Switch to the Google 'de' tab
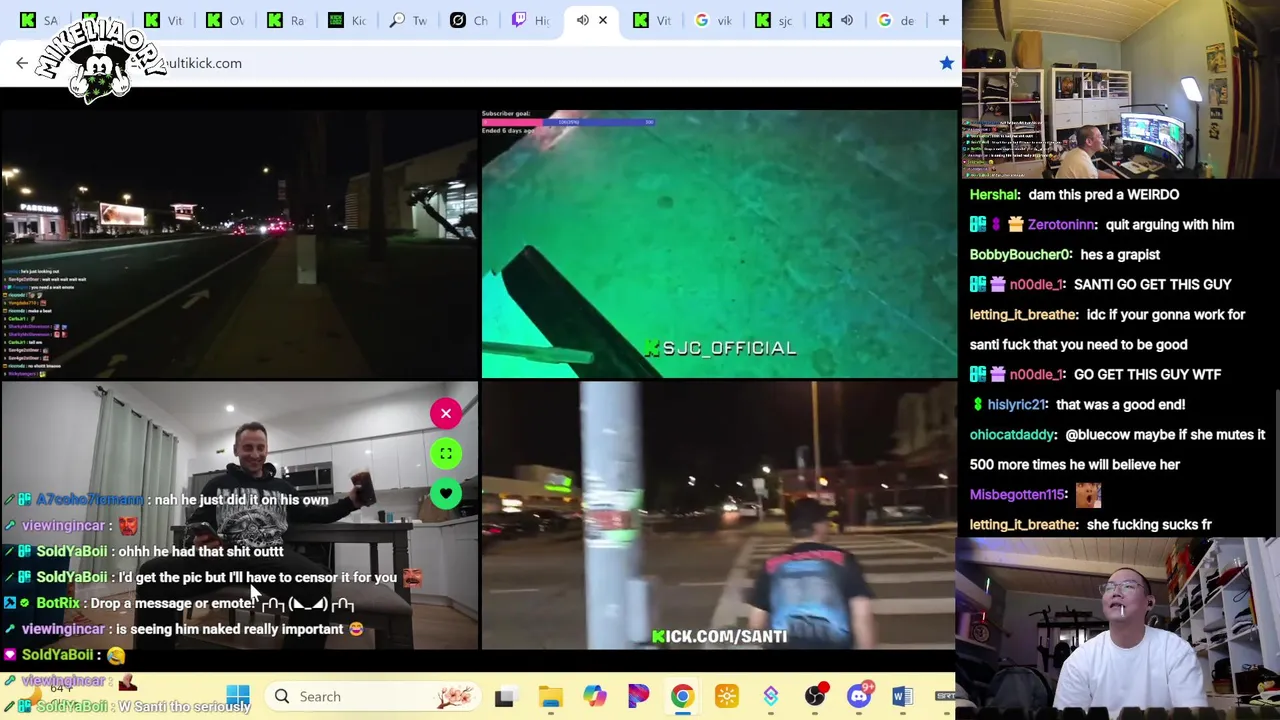1280x720 pixels. coord(896,20)
